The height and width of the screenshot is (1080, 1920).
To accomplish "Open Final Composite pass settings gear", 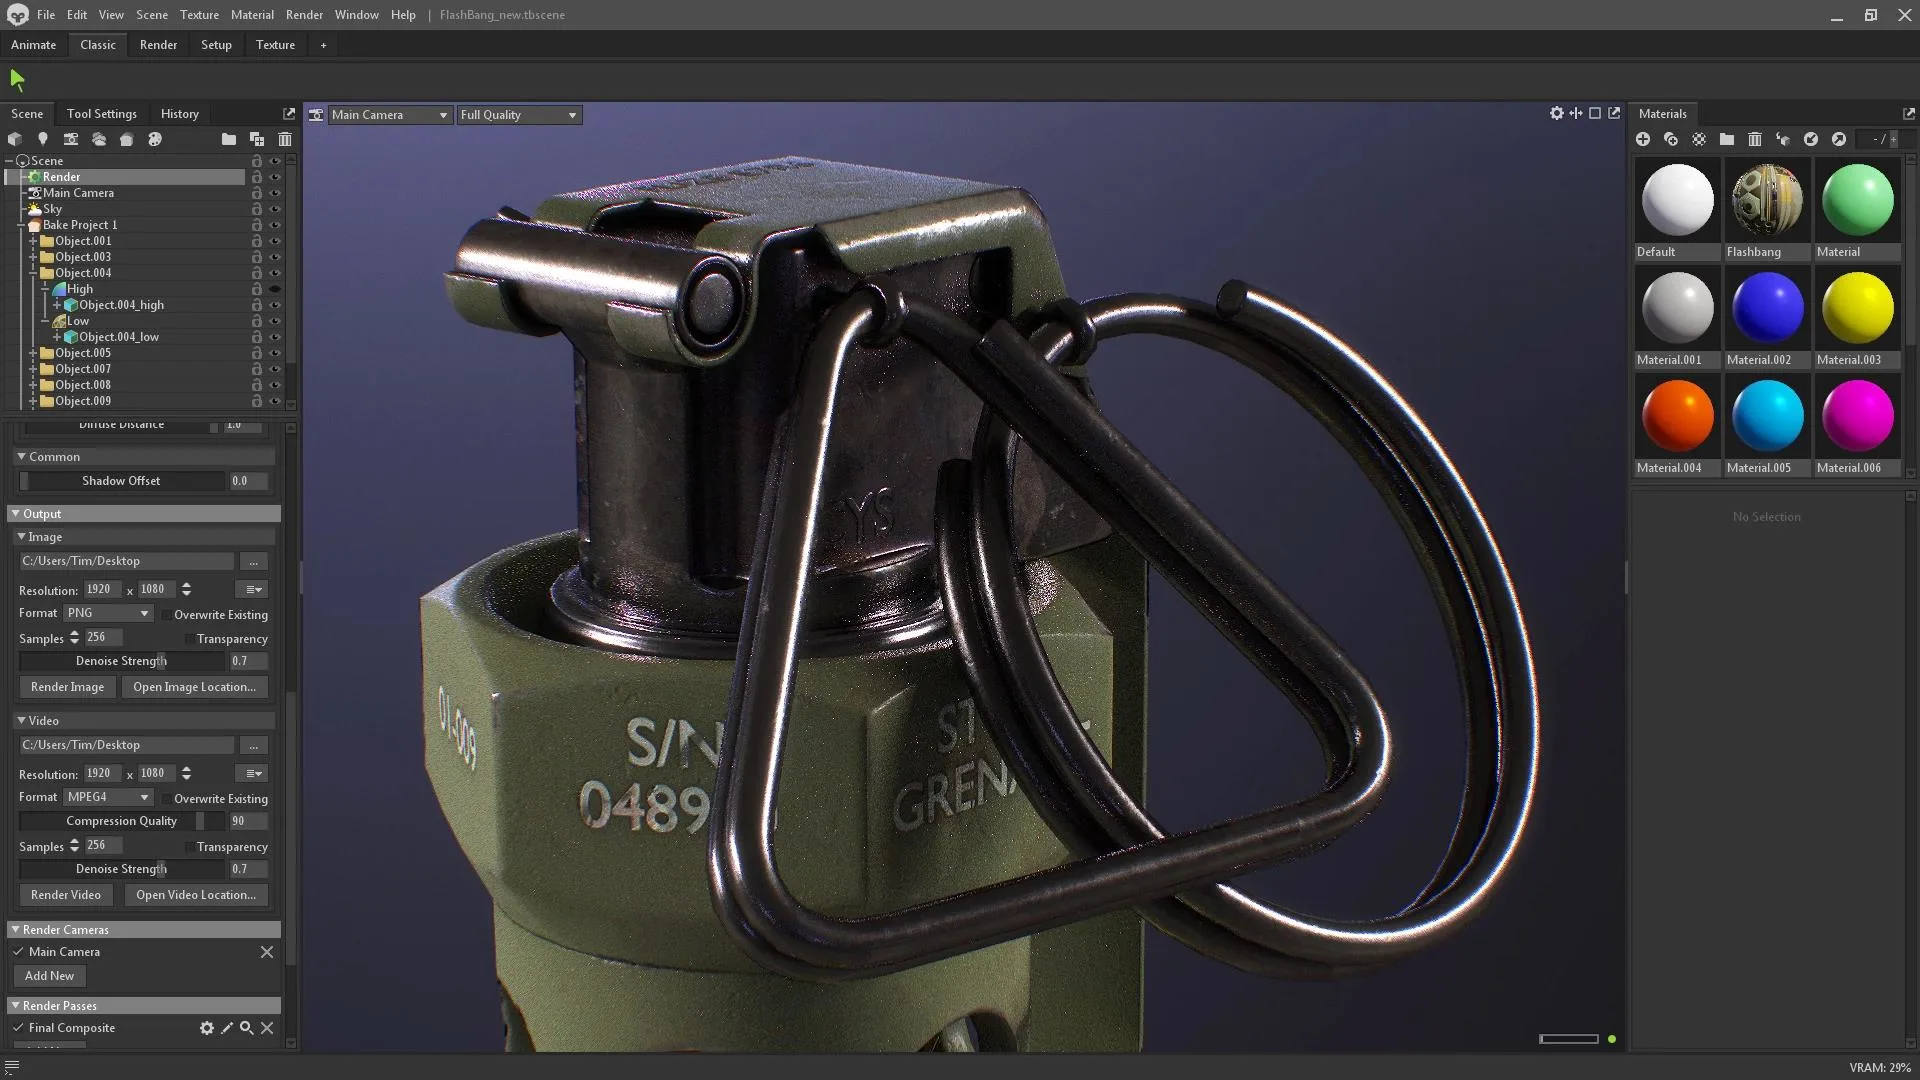I will pyautogui.click(x=207, y=1027).
